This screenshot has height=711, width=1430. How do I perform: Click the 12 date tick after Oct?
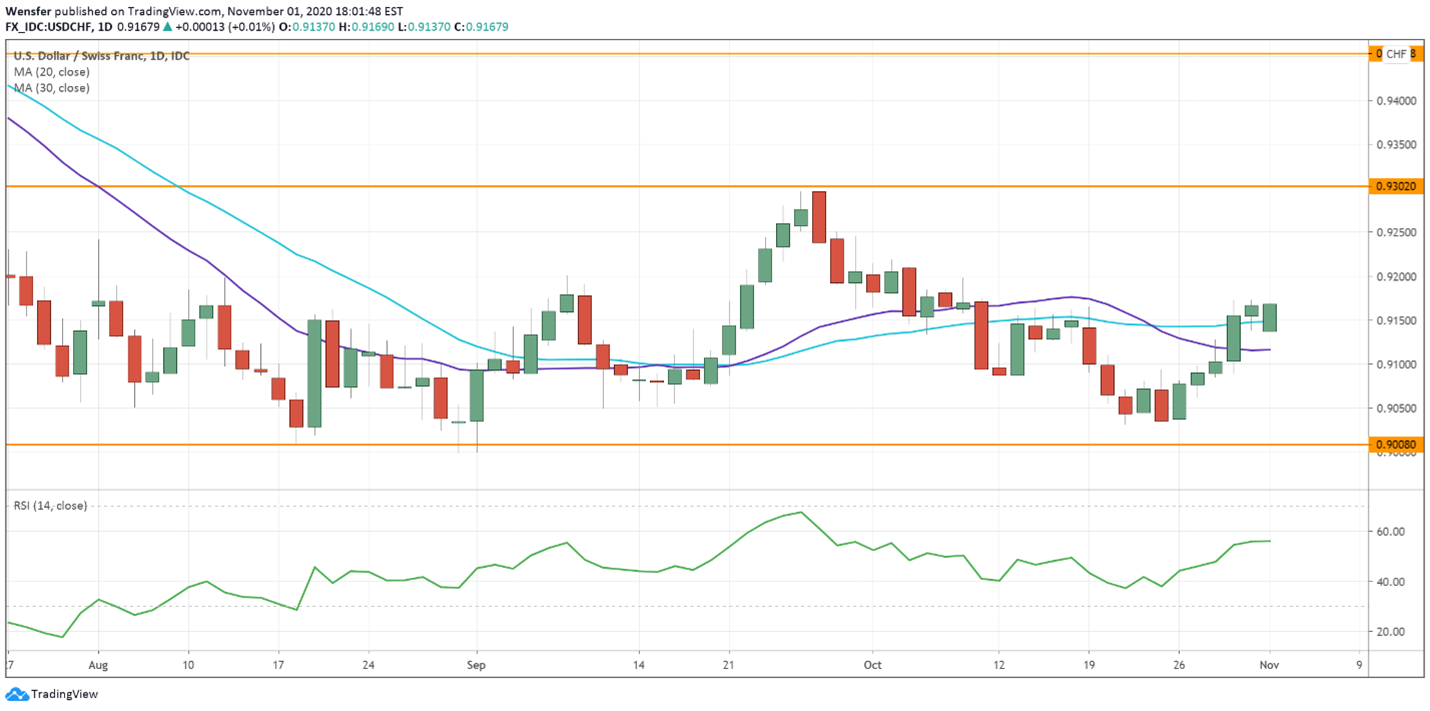coord(998,663)
